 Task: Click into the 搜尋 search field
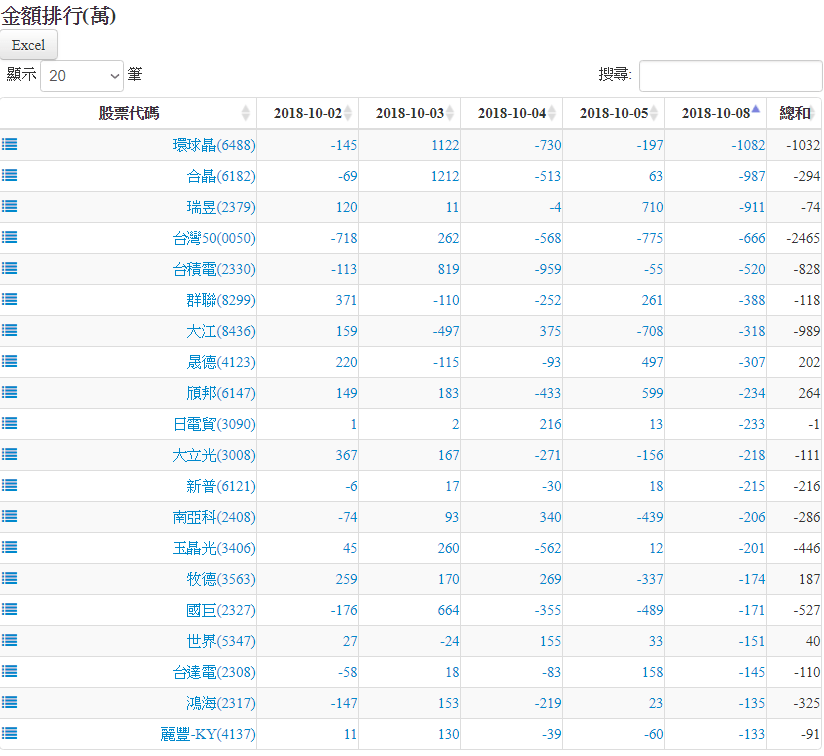pos(730,76)
